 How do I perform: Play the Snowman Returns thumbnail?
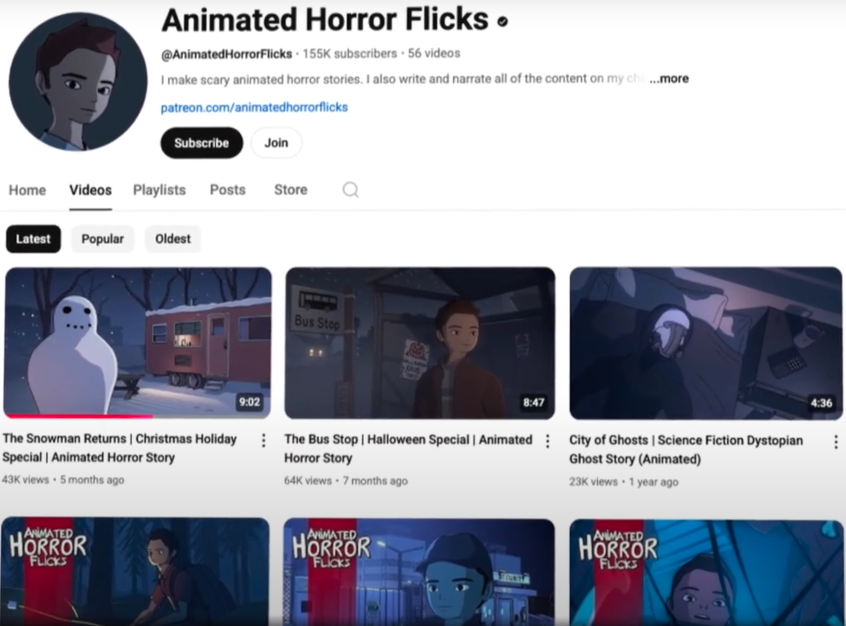point(138,342)
